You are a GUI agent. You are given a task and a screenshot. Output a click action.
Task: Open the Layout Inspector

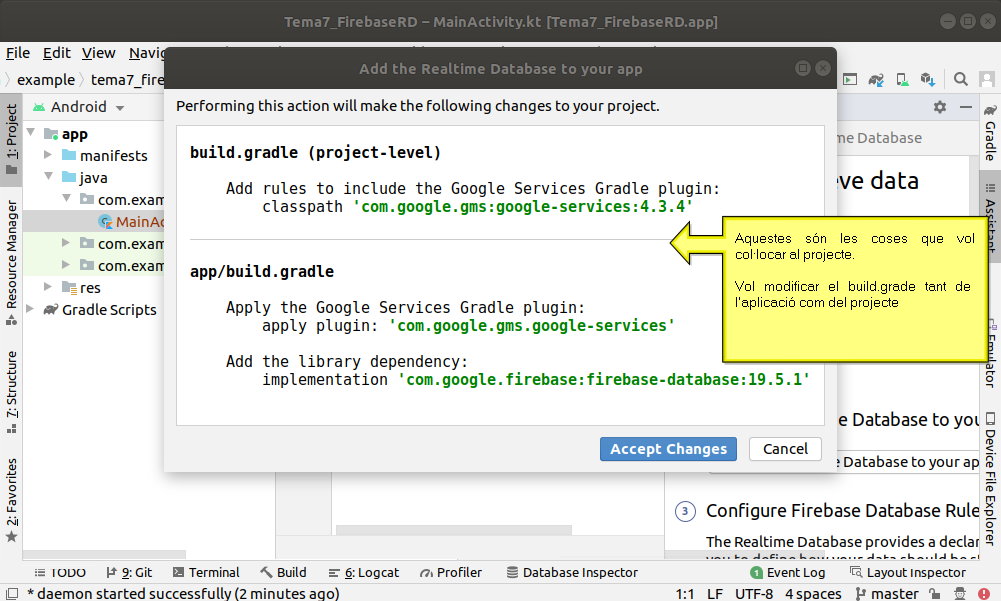908,572
